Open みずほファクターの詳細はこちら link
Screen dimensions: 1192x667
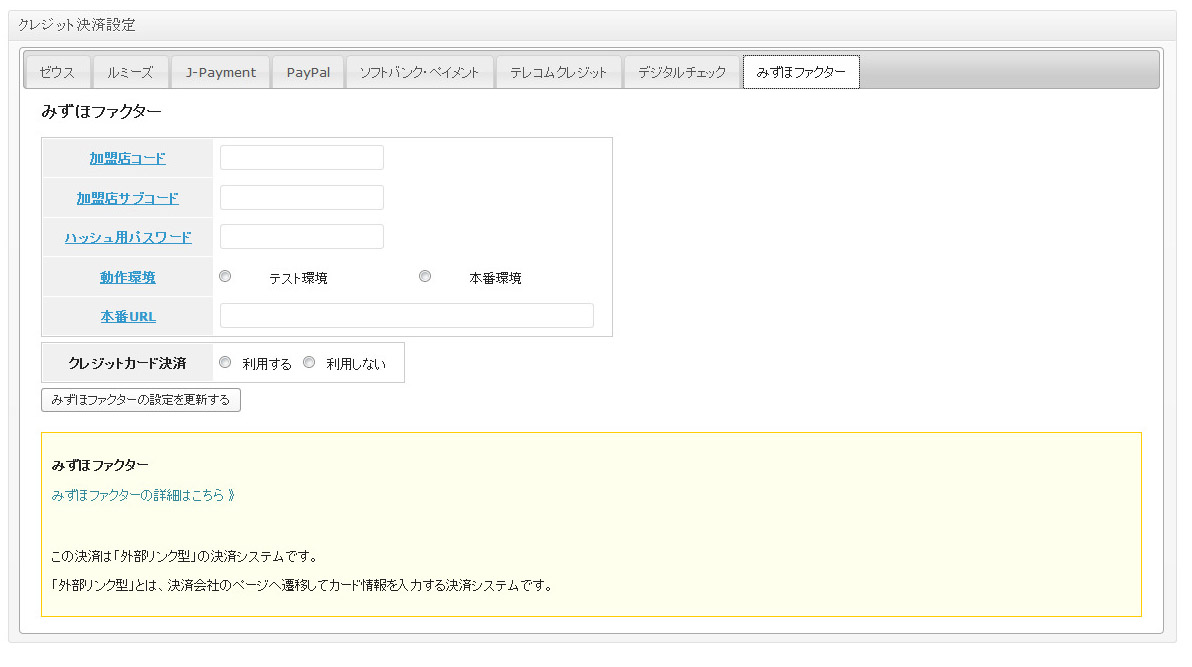click(143, 495)
